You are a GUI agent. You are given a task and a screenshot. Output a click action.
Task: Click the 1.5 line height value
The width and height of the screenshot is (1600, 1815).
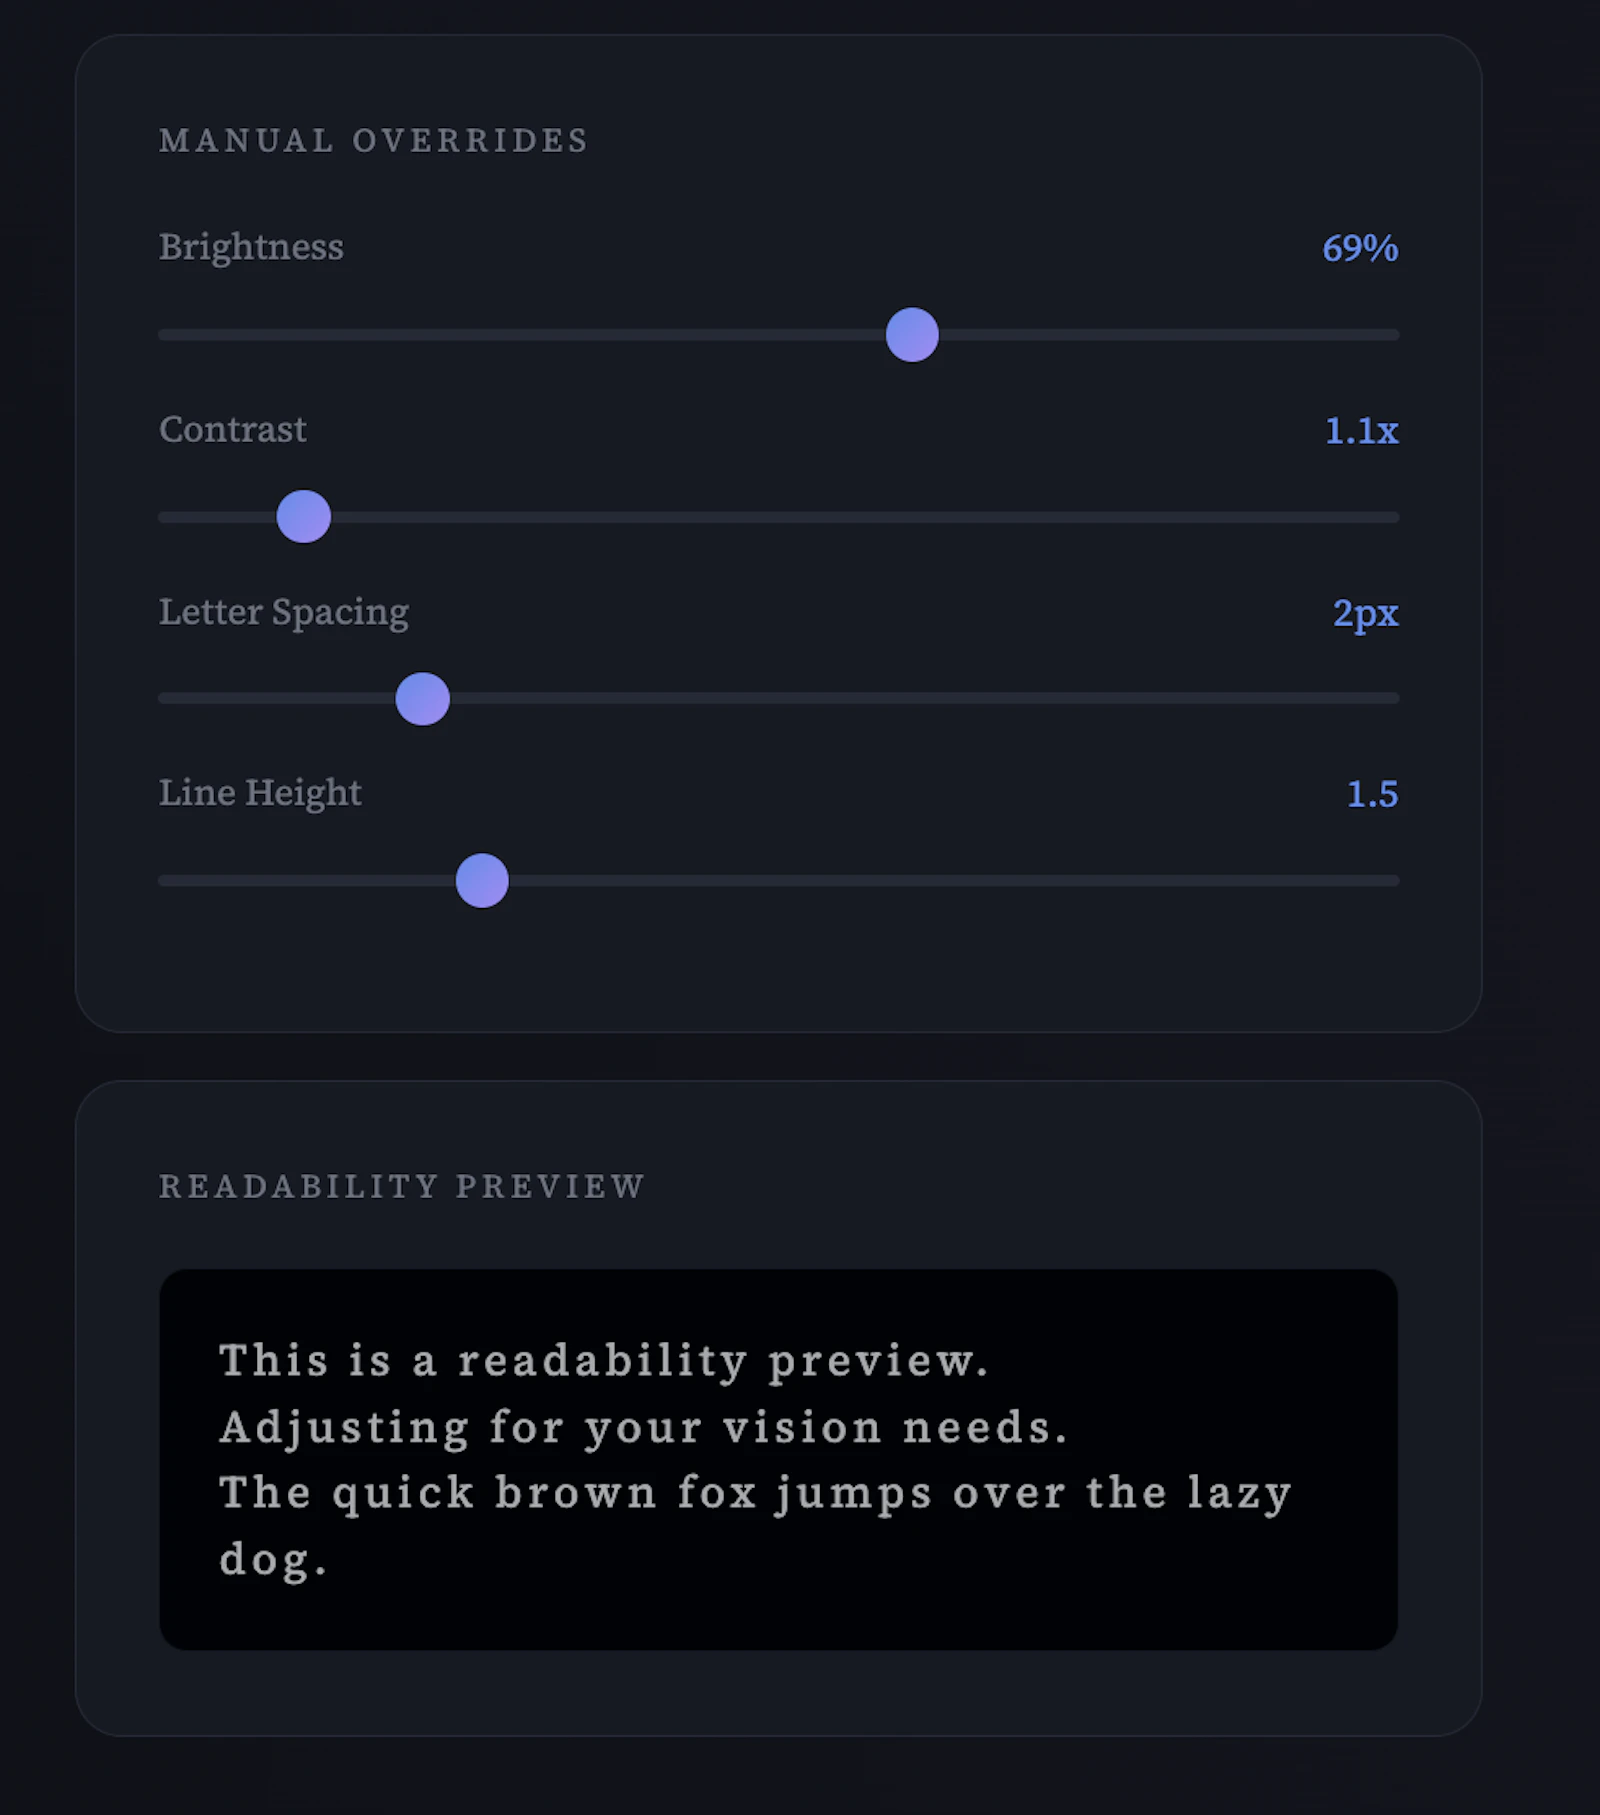[x=1372, y=794]
